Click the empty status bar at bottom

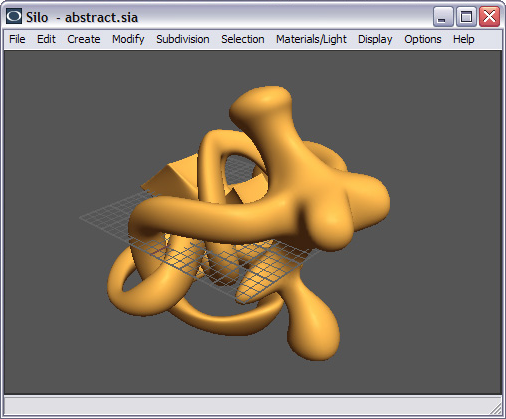(247, 405)
